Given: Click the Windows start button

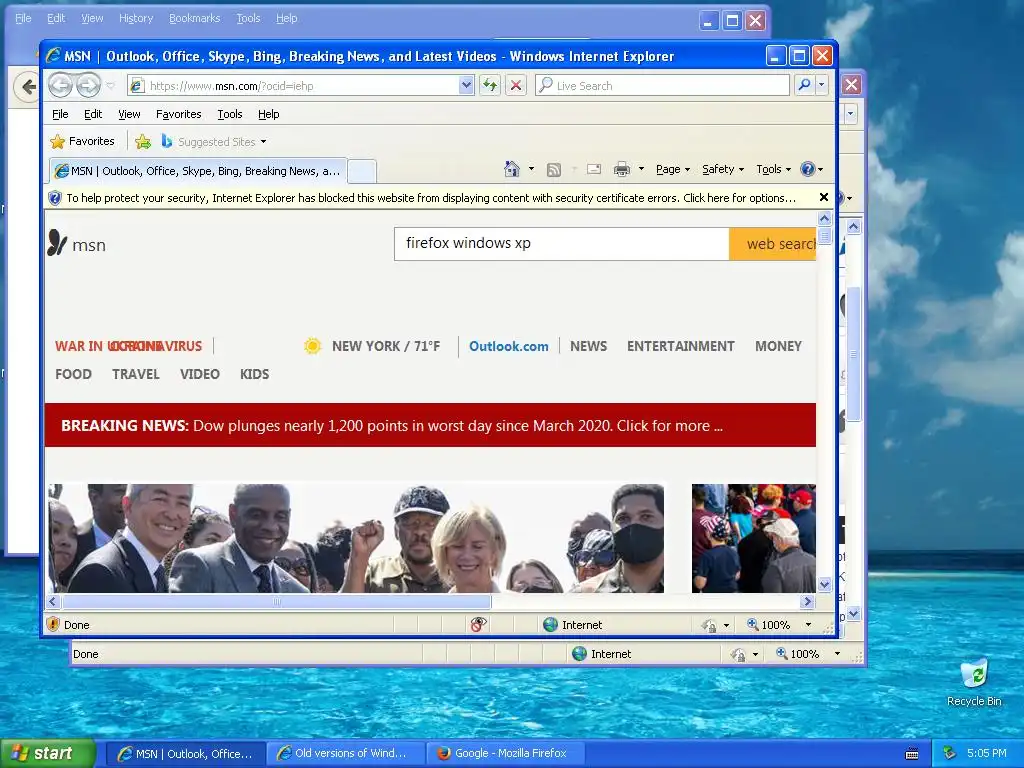Looking at the screenshot, I should pyautogui.click(x=48, y=754).
